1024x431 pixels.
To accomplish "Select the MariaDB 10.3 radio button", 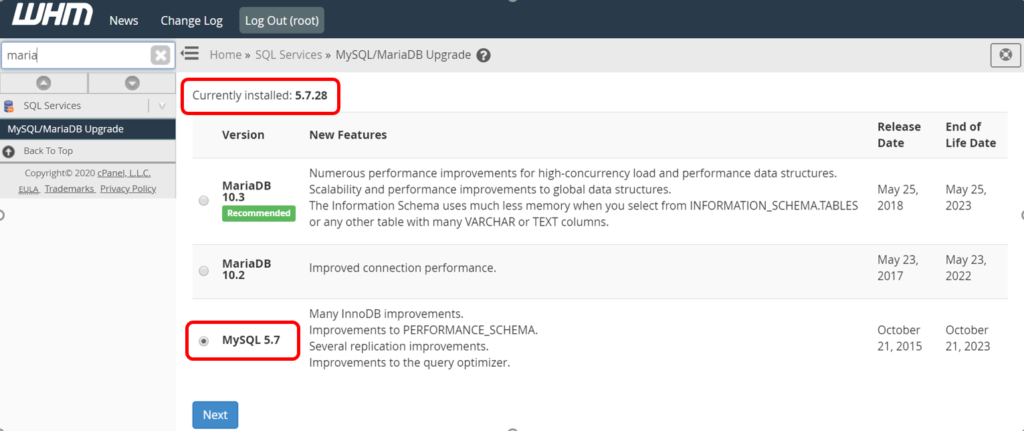I will point(204,200).
